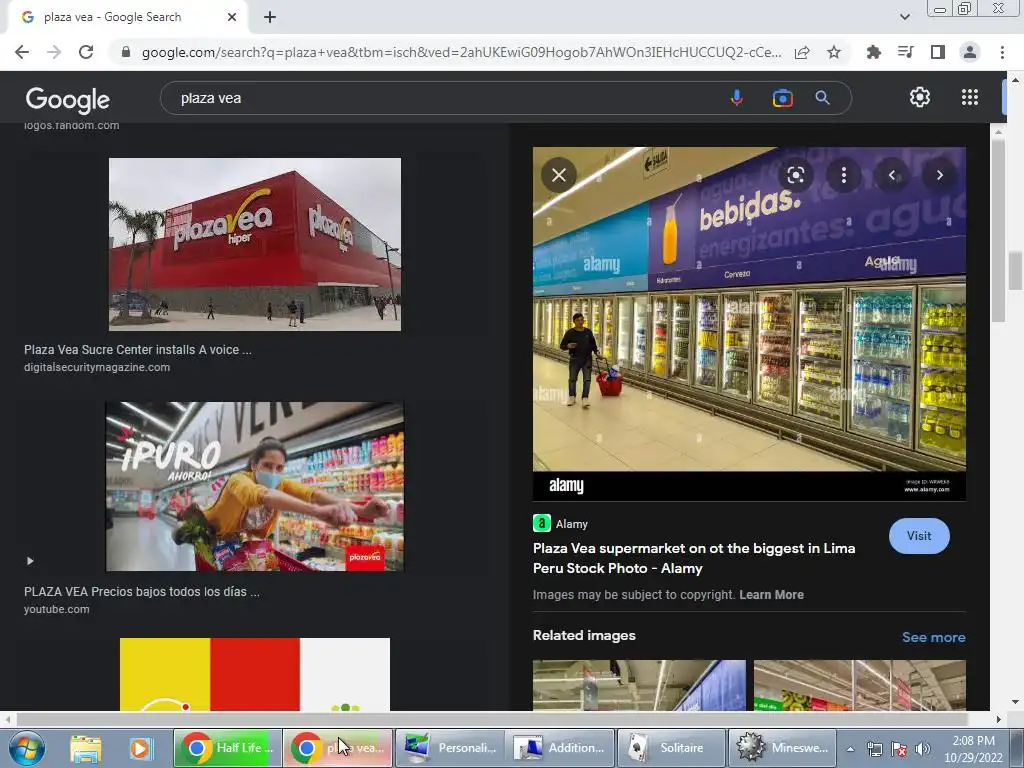The height and width of the screenshot is (768, 1024).
Task: Open the Alamy source link
Action: click(x=561, y=524)
